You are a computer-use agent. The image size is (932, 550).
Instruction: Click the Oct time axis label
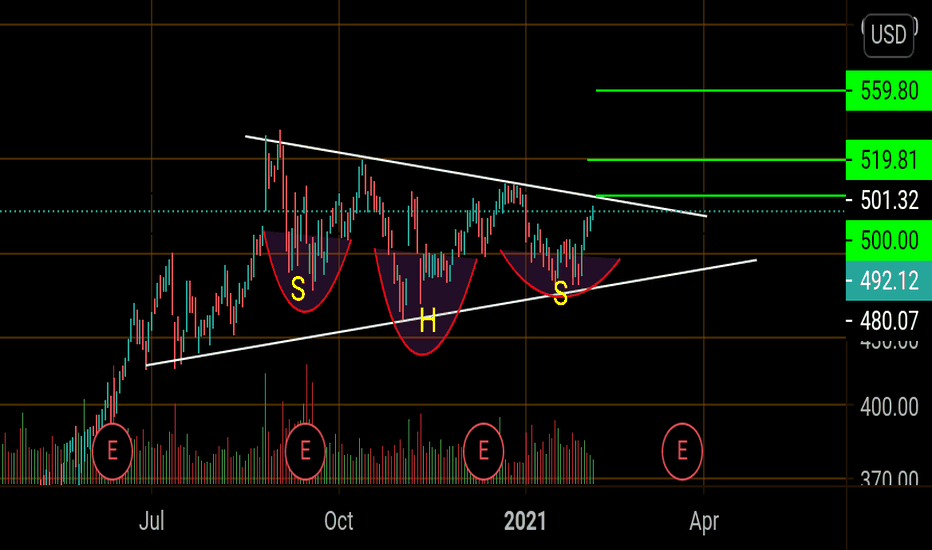point(339,521)
